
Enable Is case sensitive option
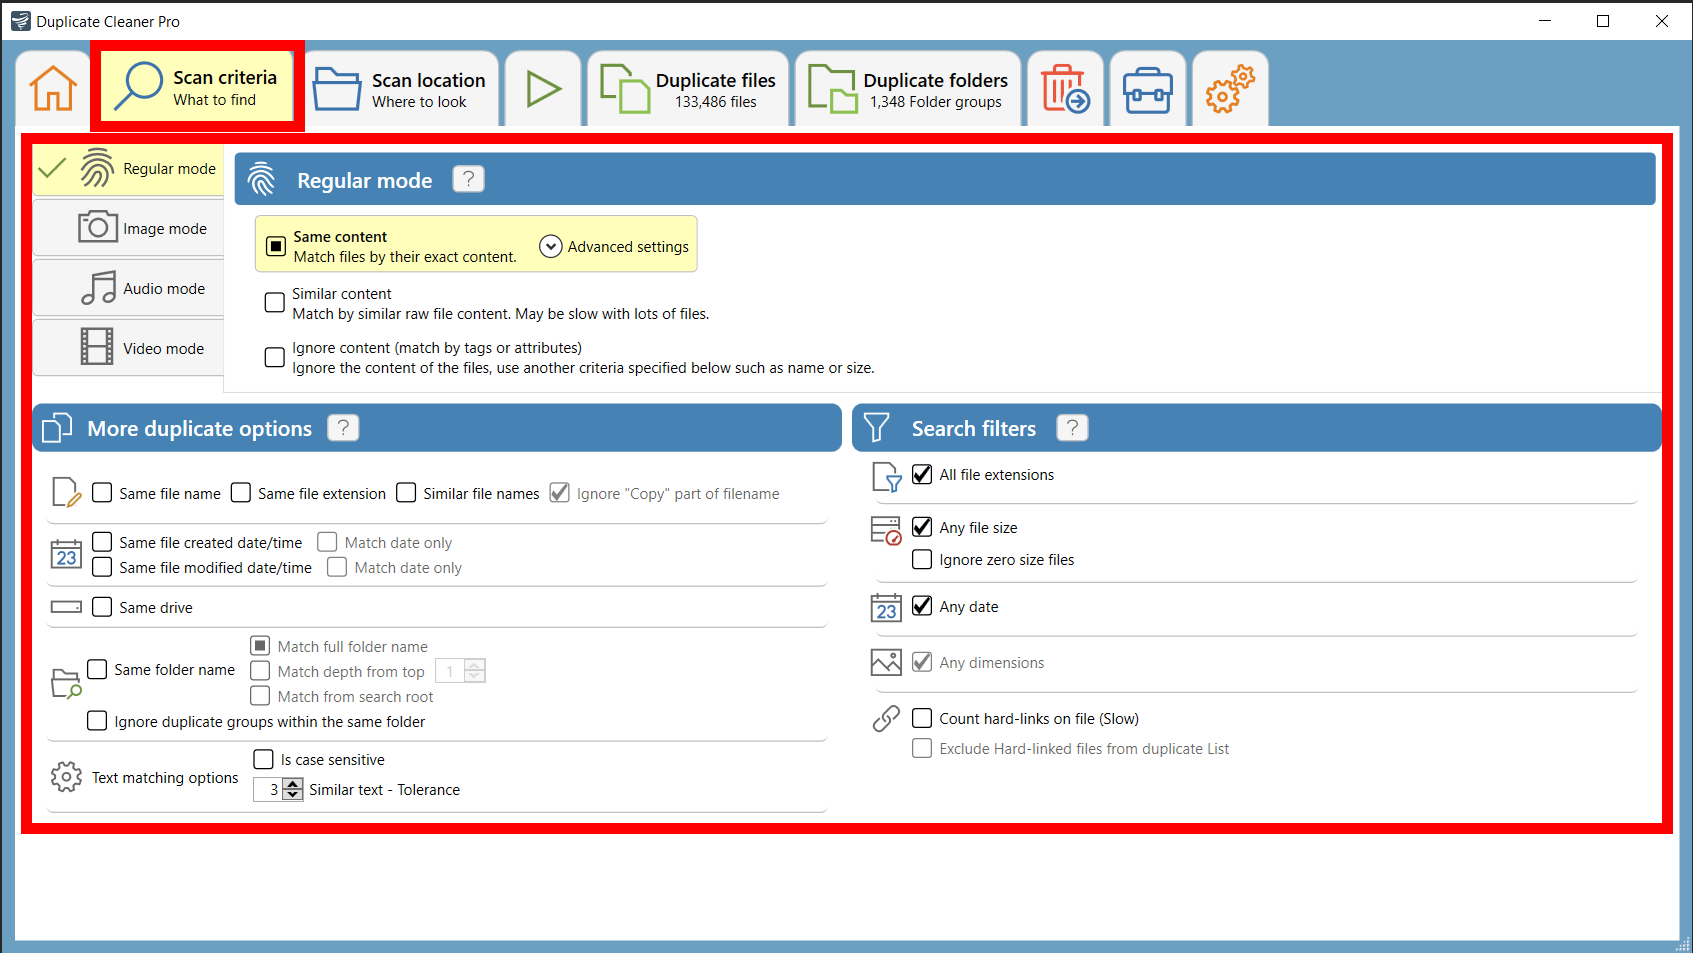(x=263, y=759)
